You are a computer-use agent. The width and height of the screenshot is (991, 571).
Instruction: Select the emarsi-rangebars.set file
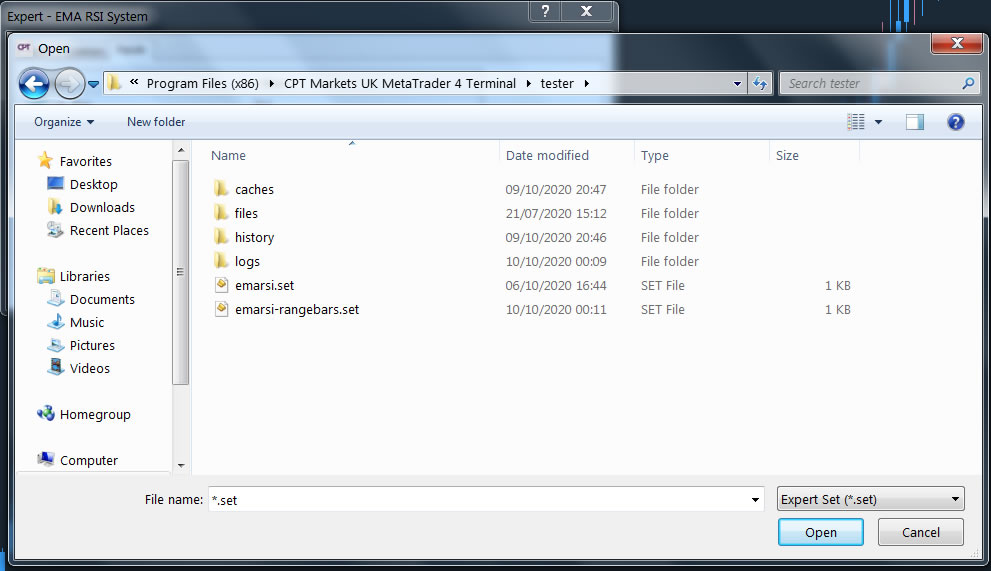tap(296, 309)
